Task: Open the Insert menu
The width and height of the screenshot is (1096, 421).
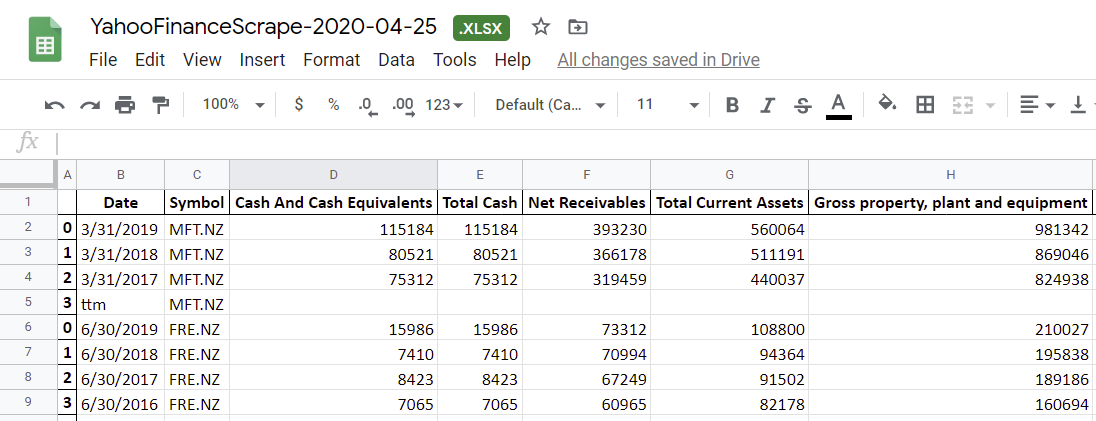Action: [x=262, y=60]
